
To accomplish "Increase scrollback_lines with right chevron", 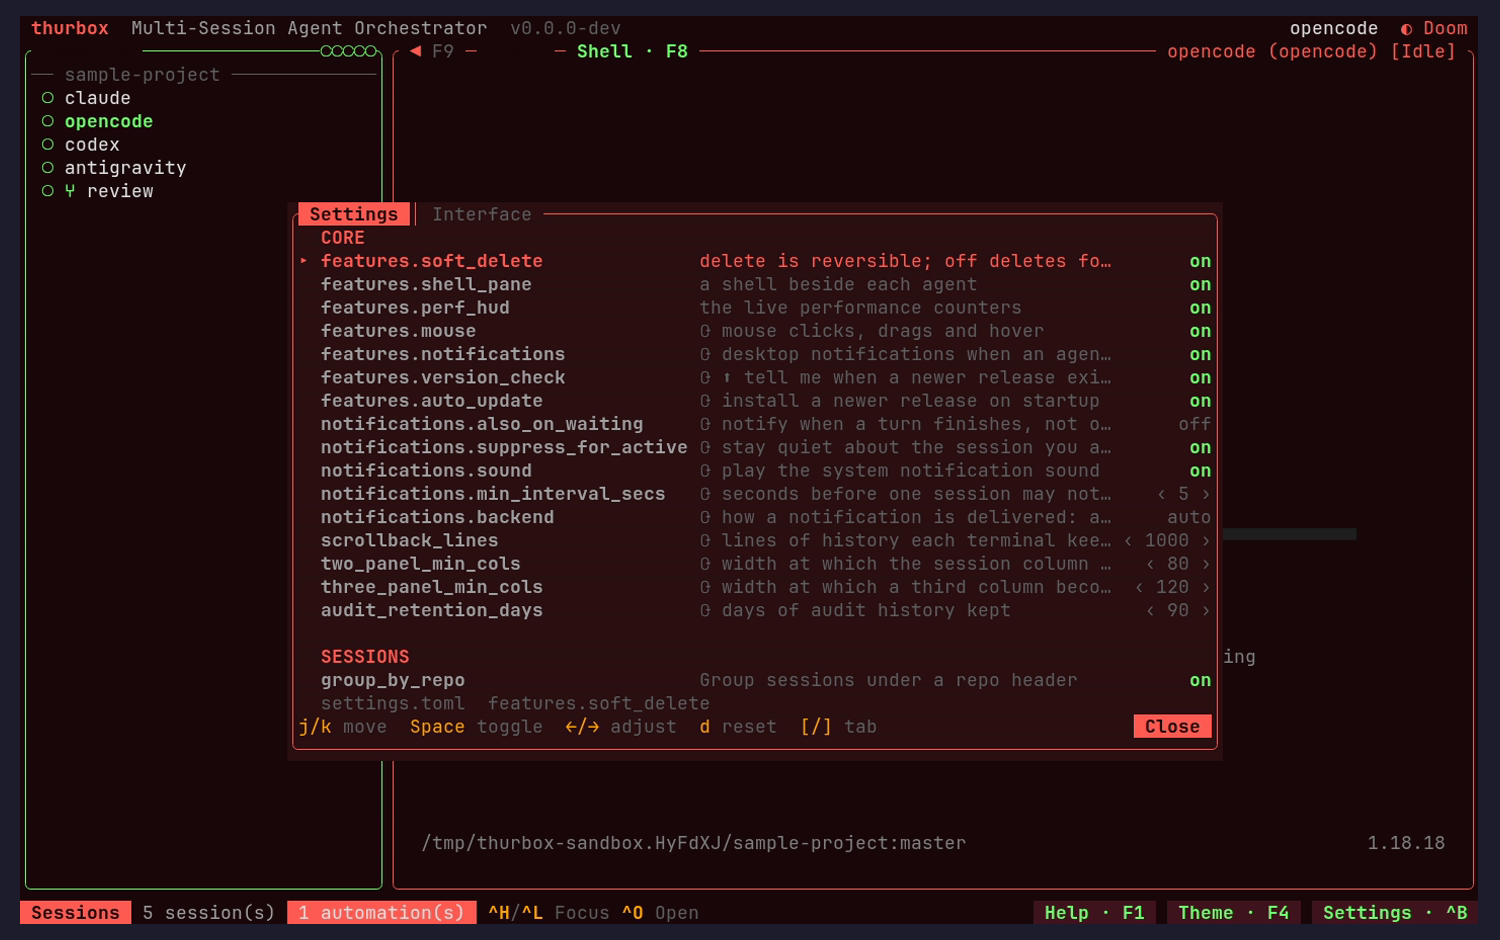I will [1206, 540].
